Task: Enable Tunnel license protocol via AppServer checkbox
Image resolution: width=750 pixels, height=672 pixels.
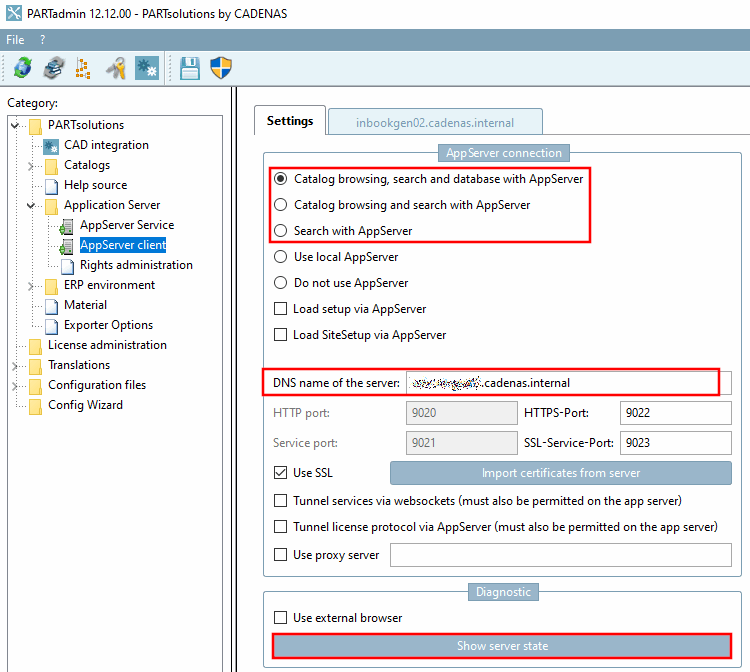Action: coord(281,527)
